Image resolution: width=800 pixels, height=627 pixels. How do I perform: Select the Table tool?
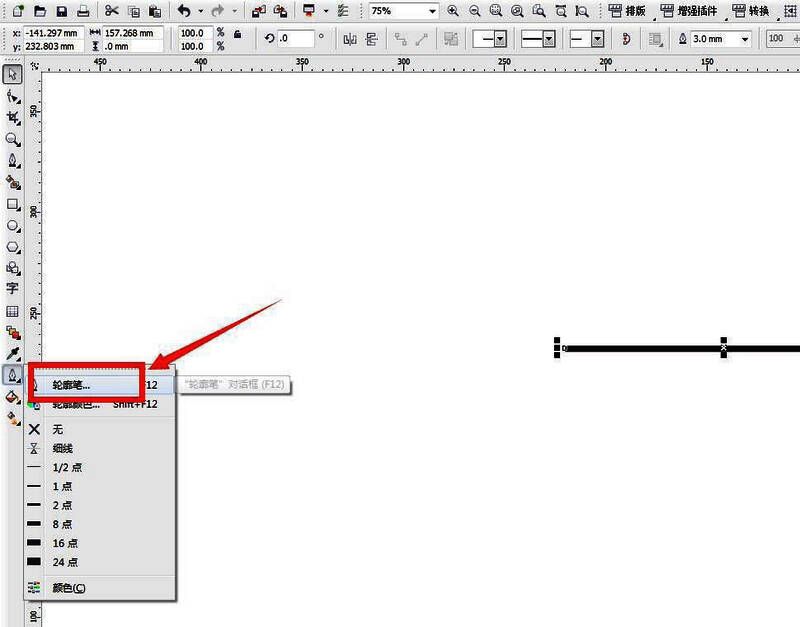point(13,311)
